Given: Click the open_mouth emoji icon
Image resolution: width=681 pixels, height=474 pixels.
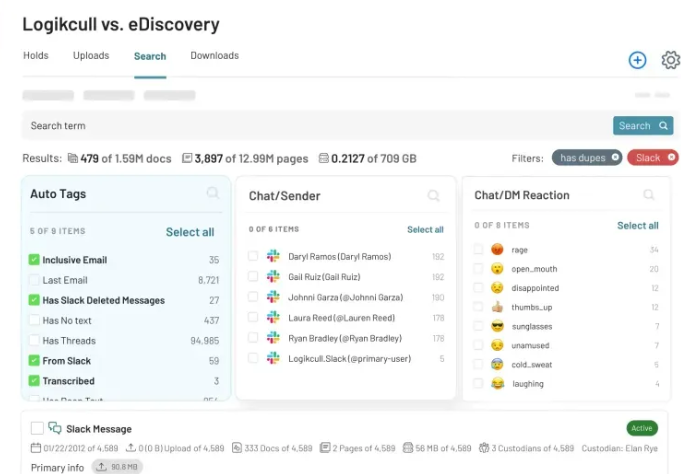Looking at the screenshot, I should click(497, 268).
